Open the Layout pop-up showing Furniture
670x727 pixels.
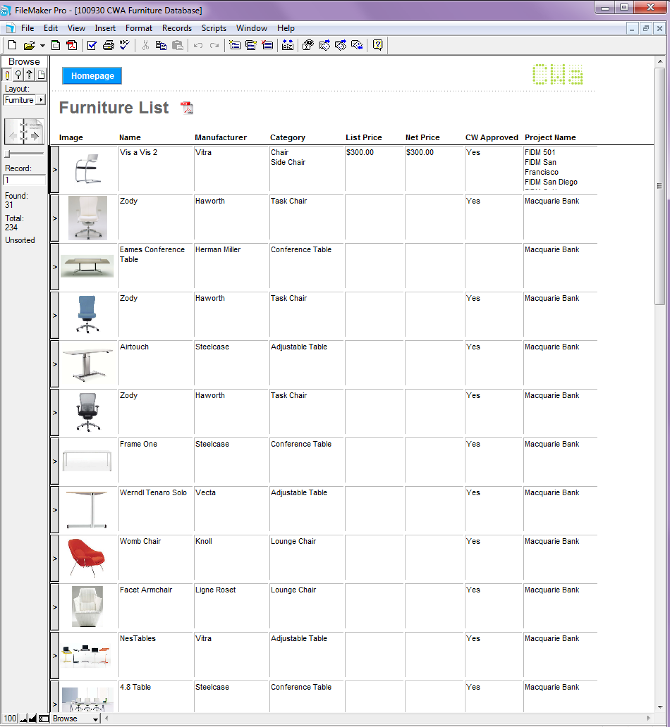coord(25,100)
